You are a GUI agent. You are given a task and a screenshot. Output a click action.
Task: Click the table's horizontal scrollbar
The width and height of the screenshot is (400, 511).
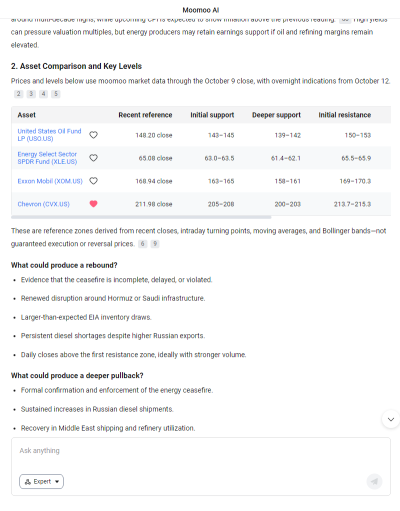141,217
